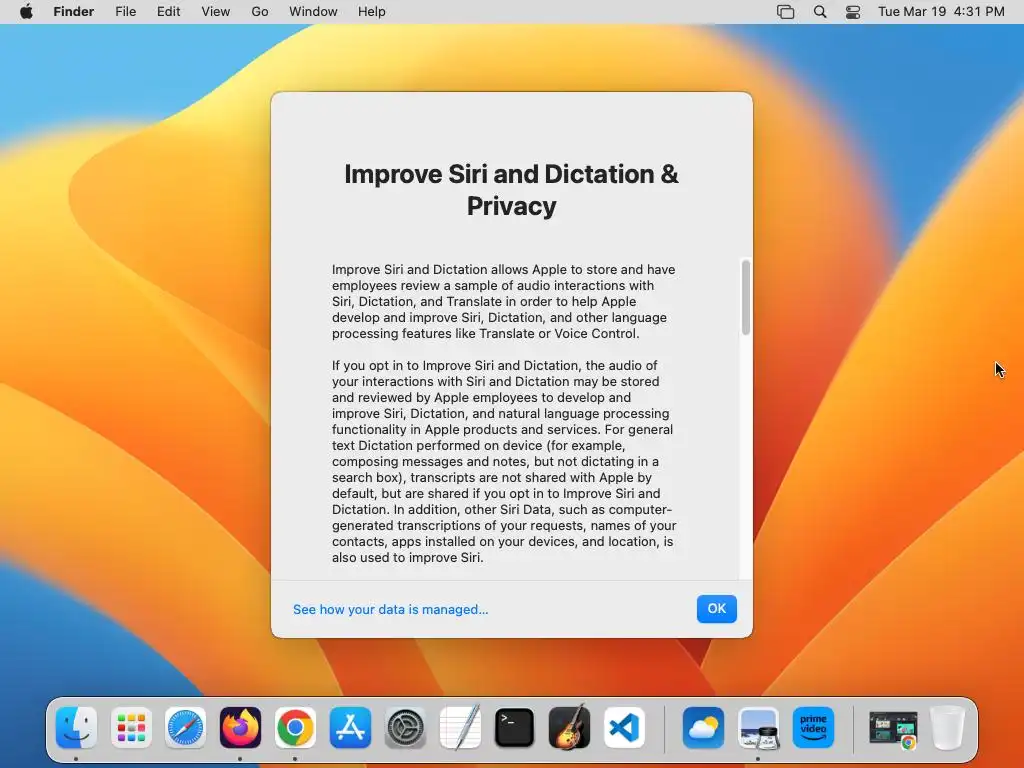Image resolution: width=1024 pixels, height=768 pixels.
Task: Click paragraph starting "If you opt in to"
Action: [504, 461]
